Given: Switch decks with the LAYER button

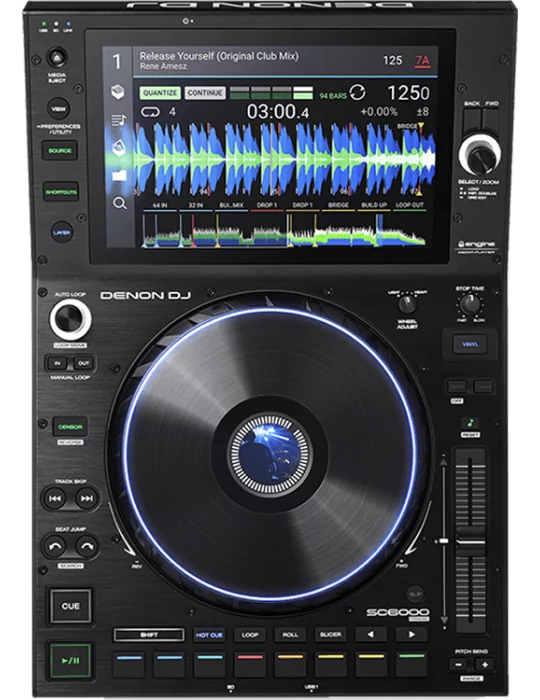Looking at the screenshot, I should click(62, 233).
